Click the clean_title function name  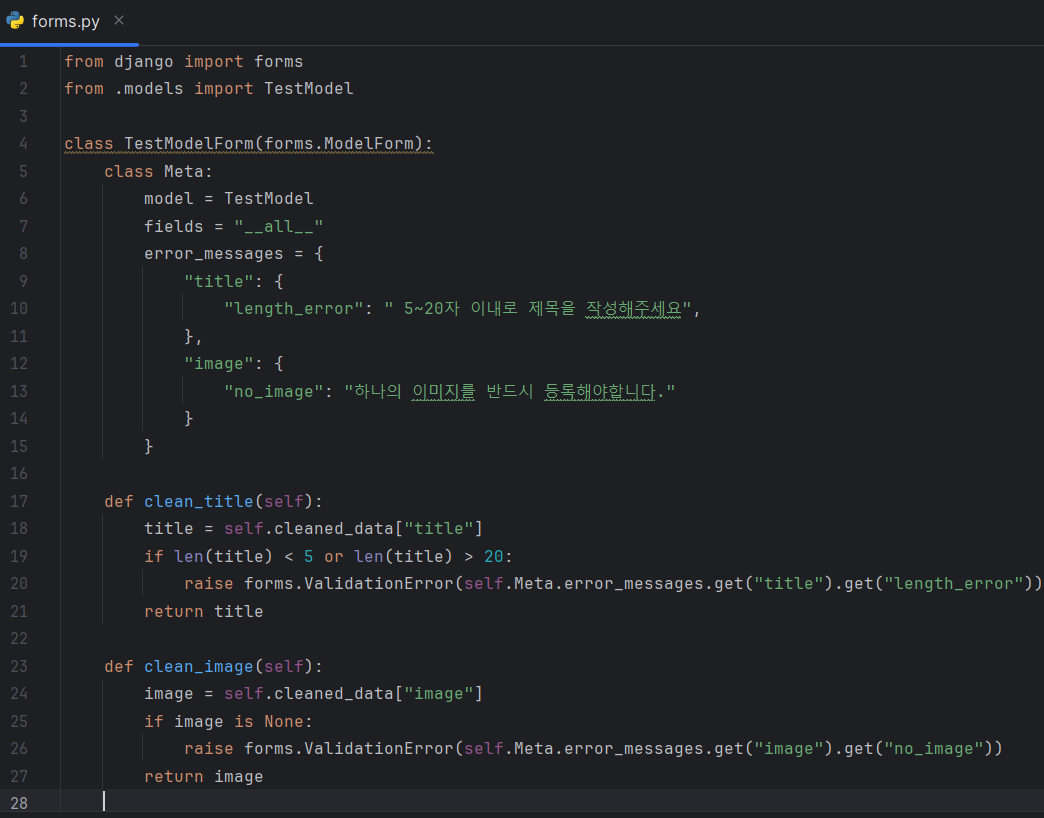click(199, 501)
